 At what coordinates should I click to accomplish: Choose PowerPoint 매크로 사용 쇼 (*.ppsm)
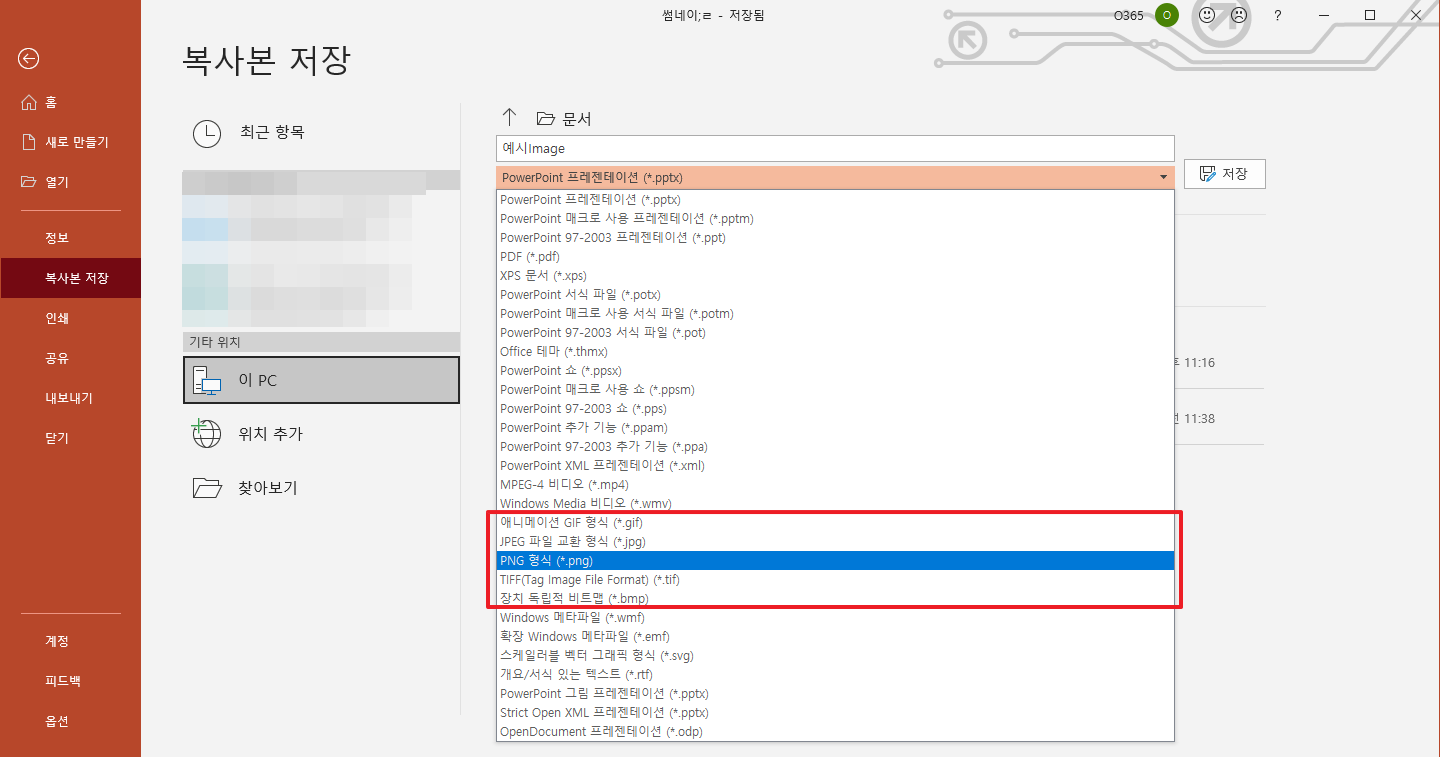pos(835,390)
